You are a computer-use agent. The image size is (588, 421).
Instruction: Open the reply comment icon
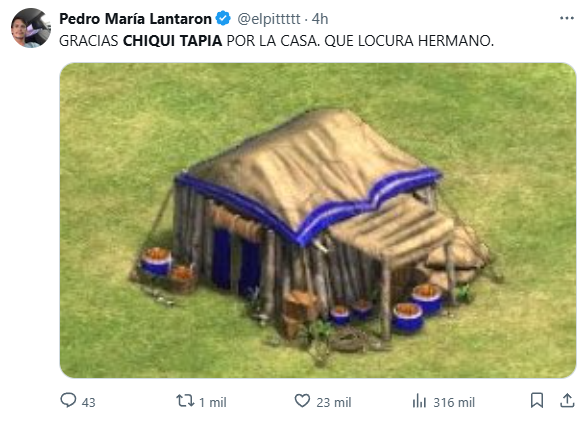[68, 400]
